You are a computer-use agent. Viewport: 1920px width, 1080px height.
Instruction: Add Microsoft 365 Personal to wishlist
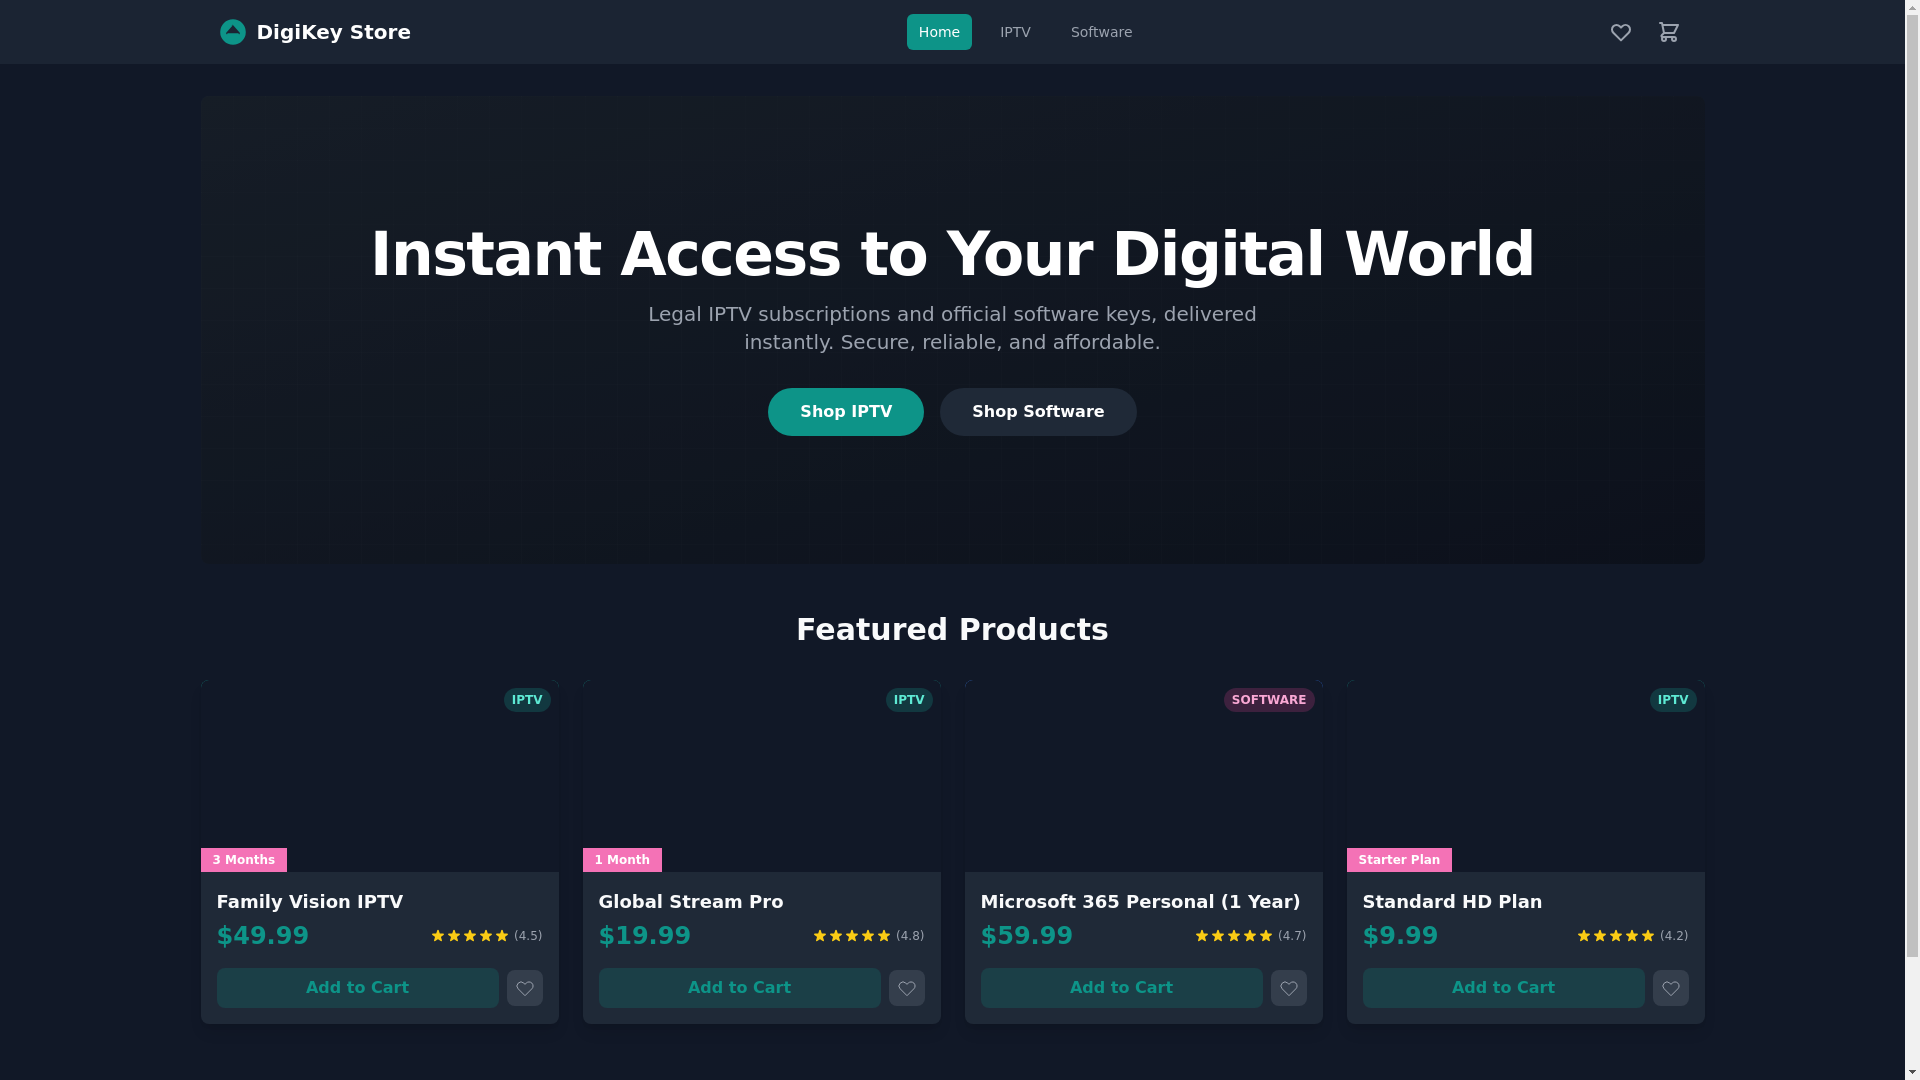click(1288, 988)
